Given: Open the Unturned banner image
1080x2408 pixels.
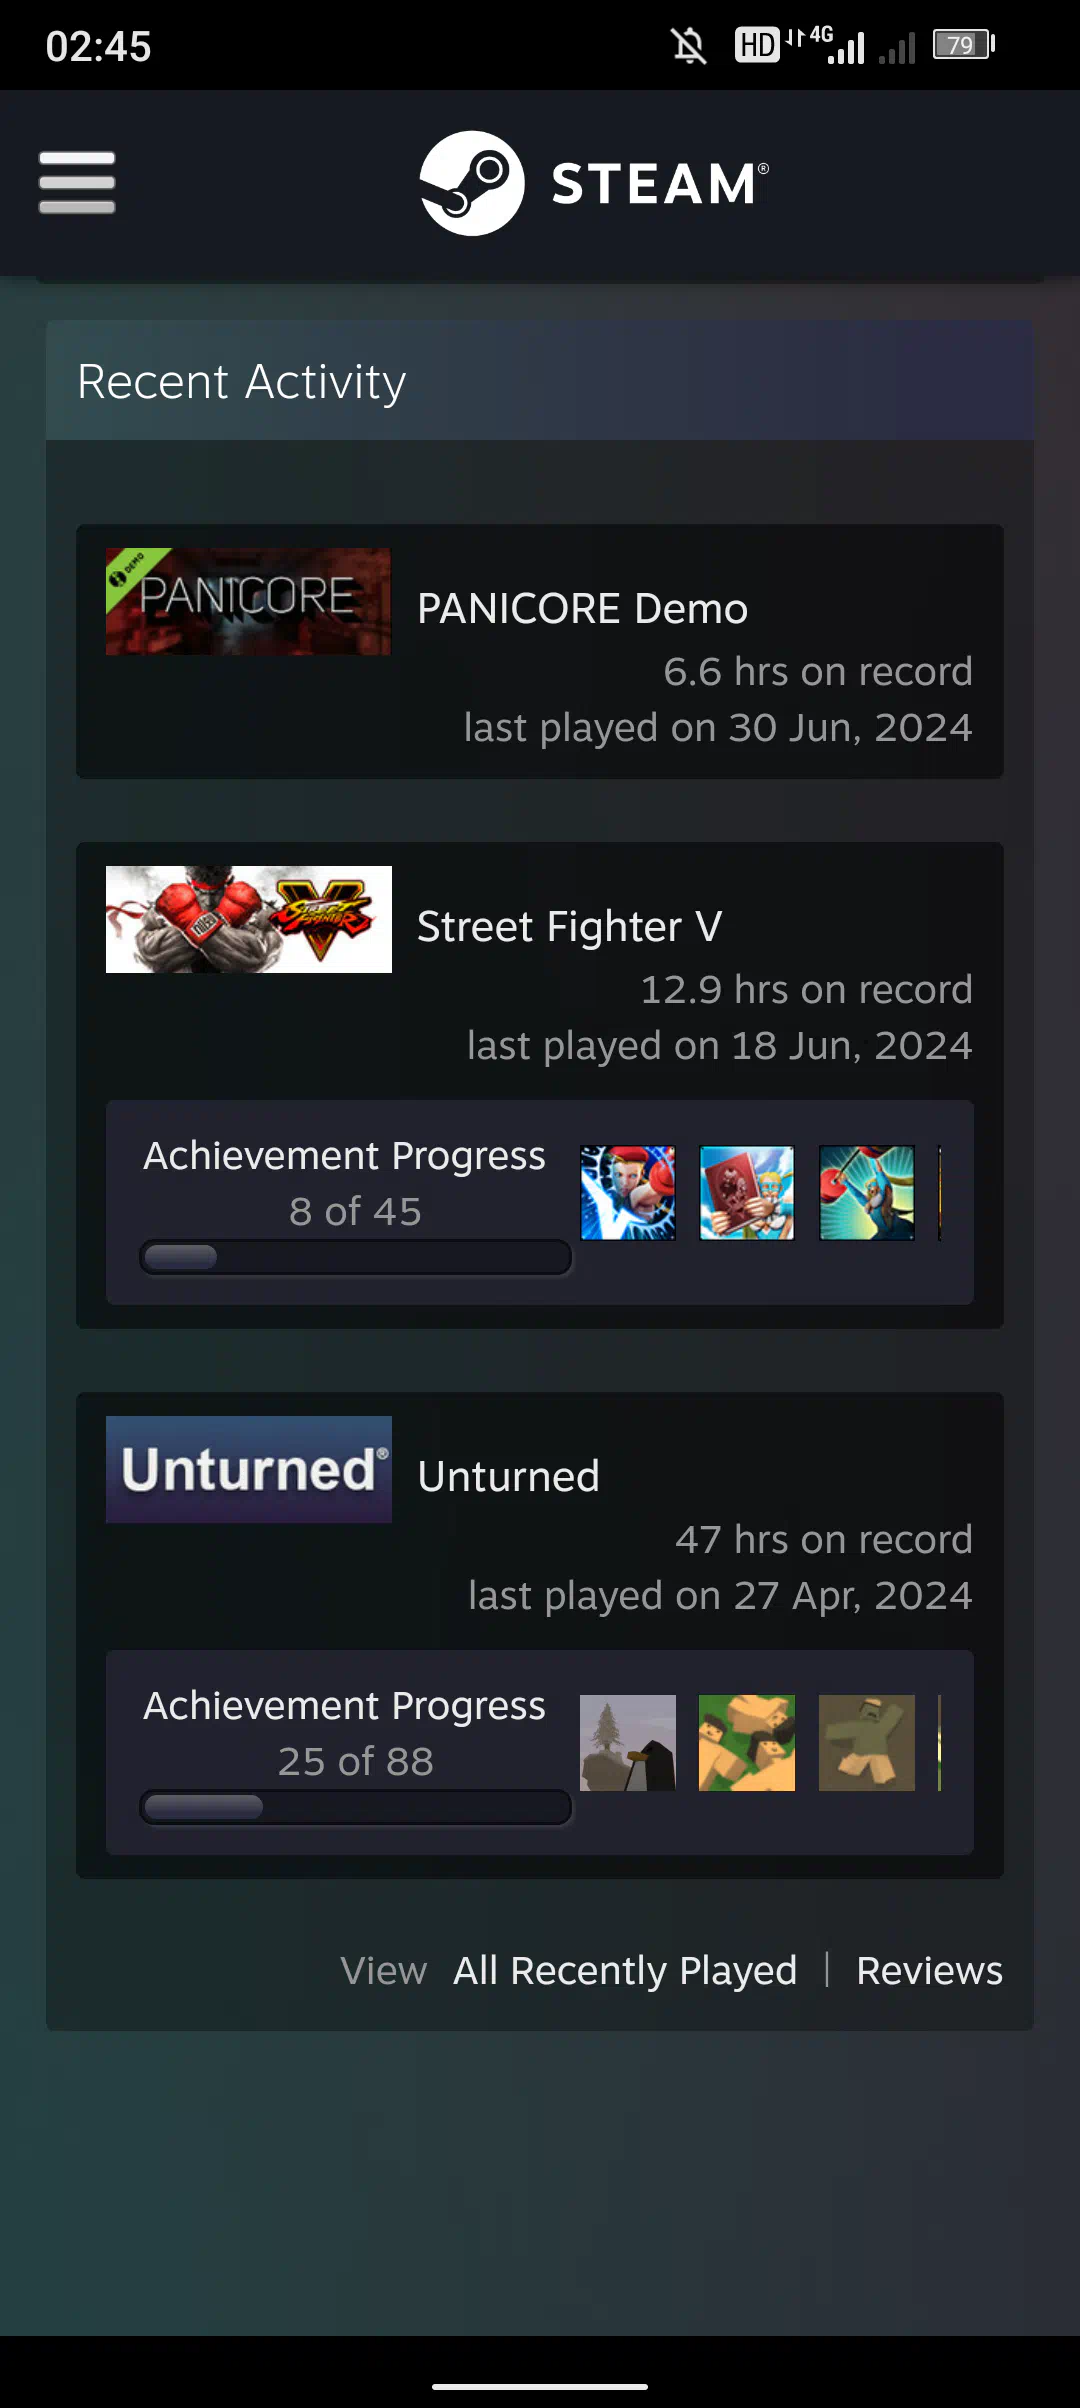Looking at the screenshot, I should pyautogui.click(x=248, y=1469).
